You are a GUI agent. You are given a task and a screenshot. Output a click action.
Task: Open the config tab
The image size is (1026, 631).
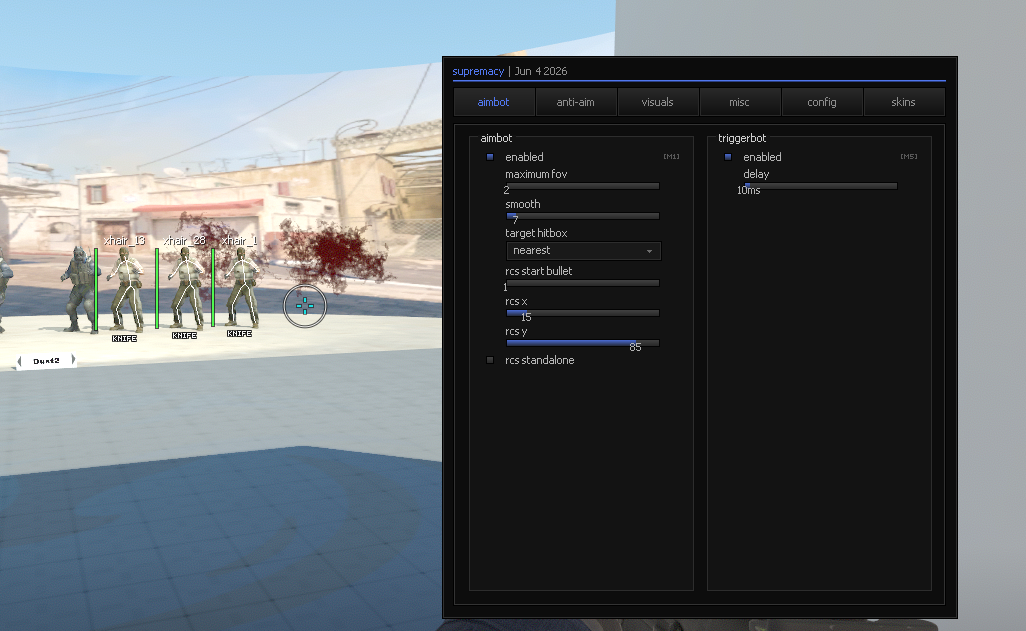[822, 102]
